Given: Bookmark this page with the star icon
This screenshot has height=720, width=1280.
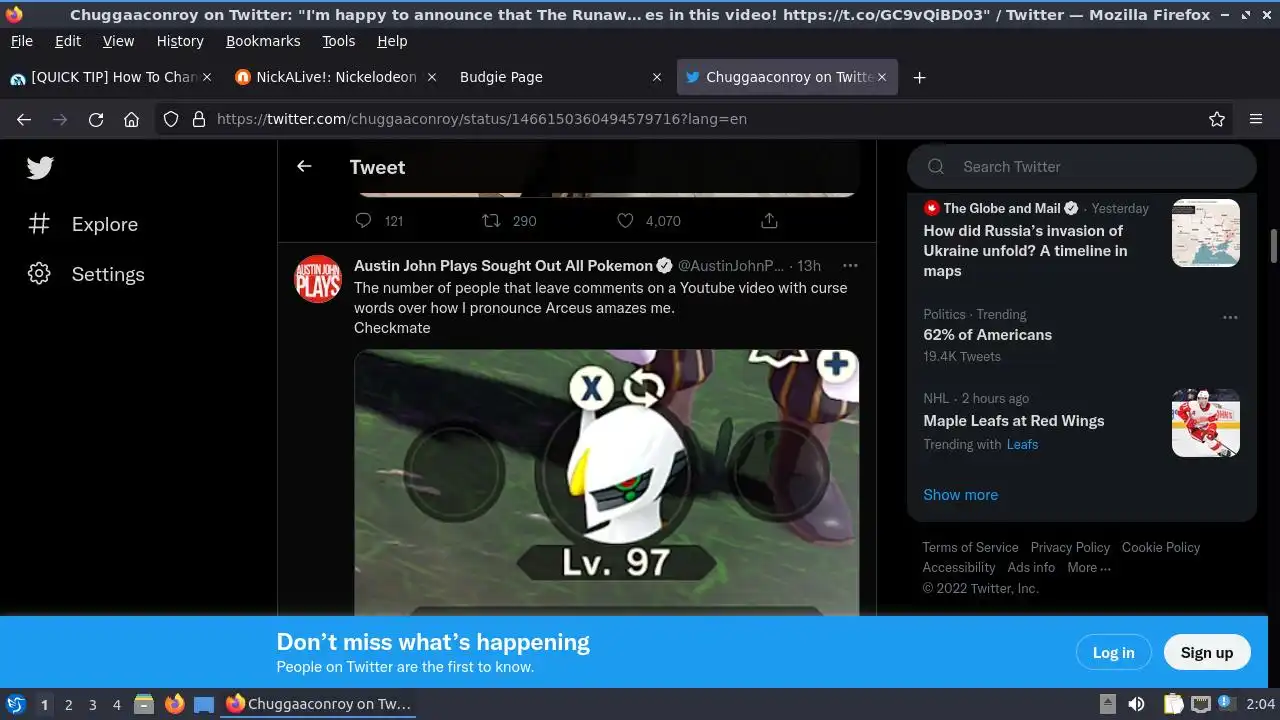Looking at the screenshot, I should pyautogui.click(x=1217, y=119).
